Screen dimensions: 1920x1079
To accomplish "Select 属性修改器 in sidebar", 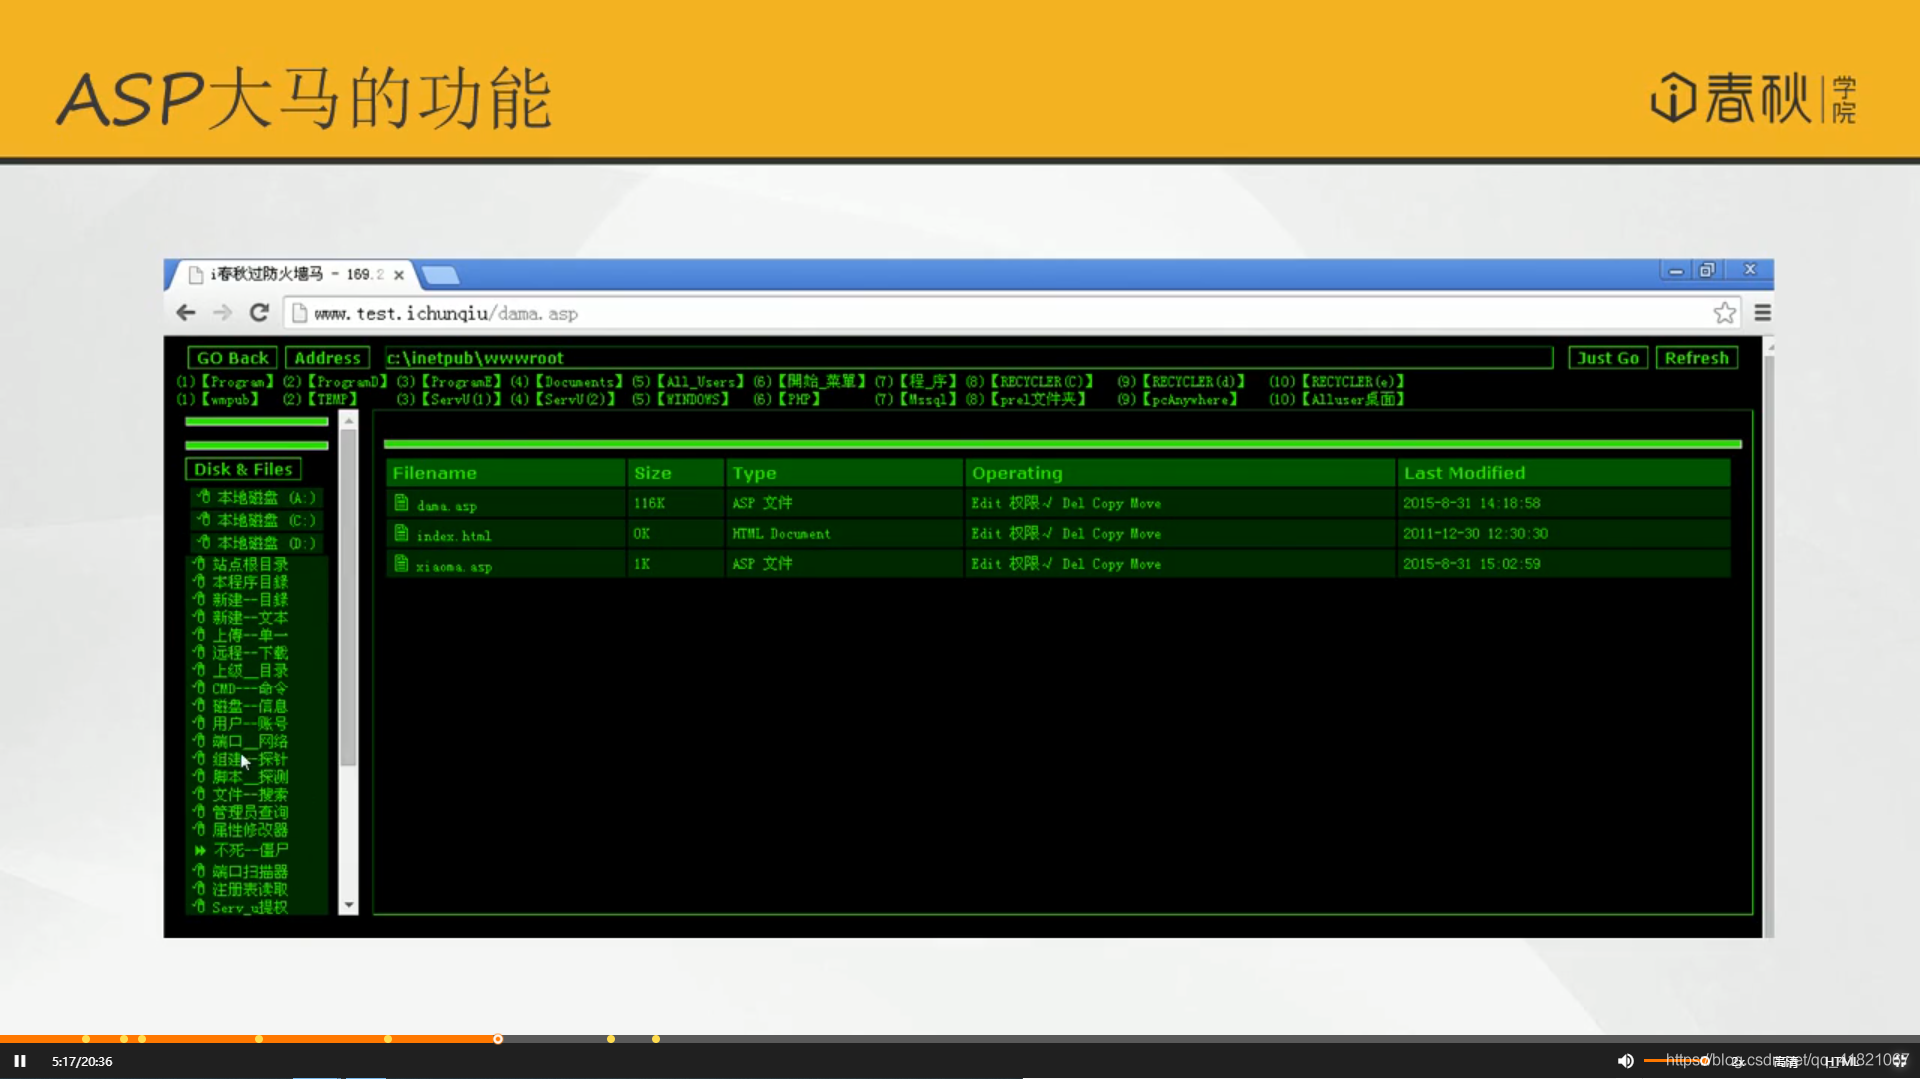I will [x=250, y=830].
